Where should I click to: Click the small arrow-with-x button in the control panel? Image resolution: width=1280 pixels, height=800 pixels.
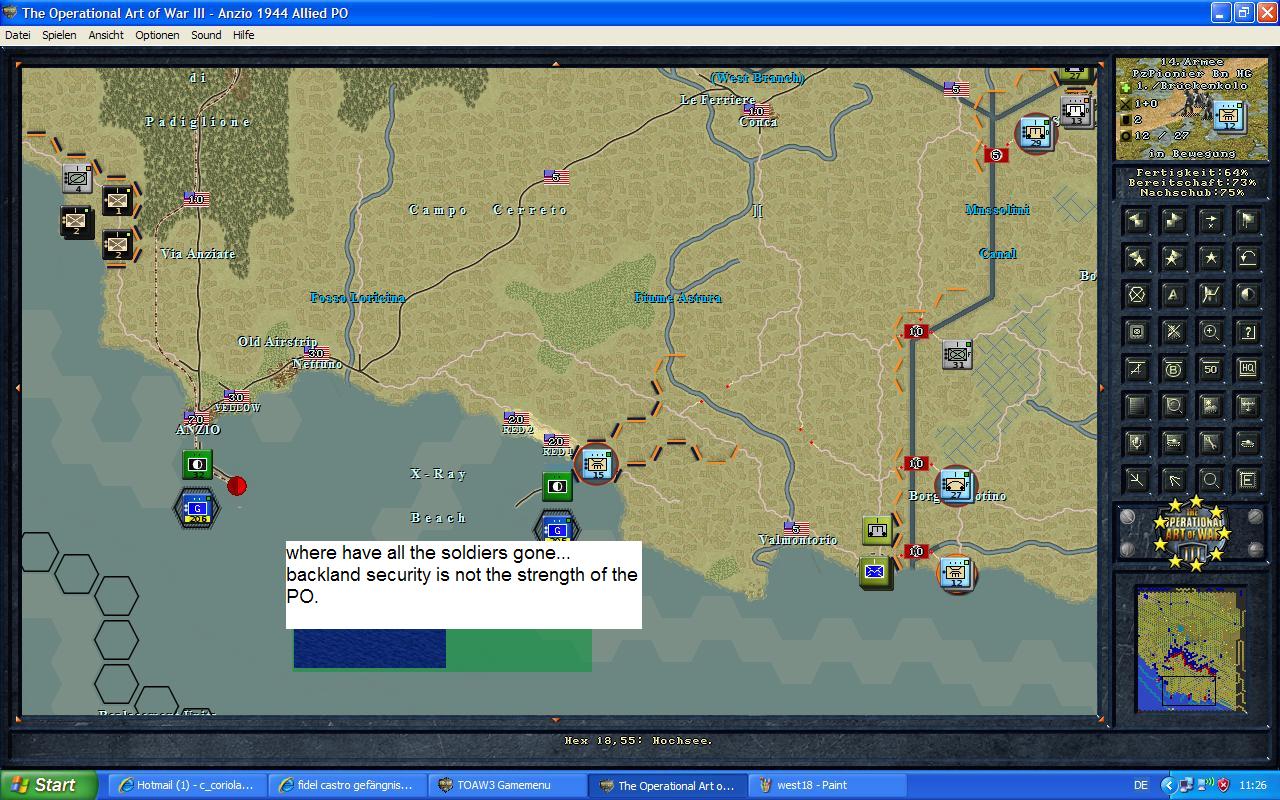tap(1210, 221)
